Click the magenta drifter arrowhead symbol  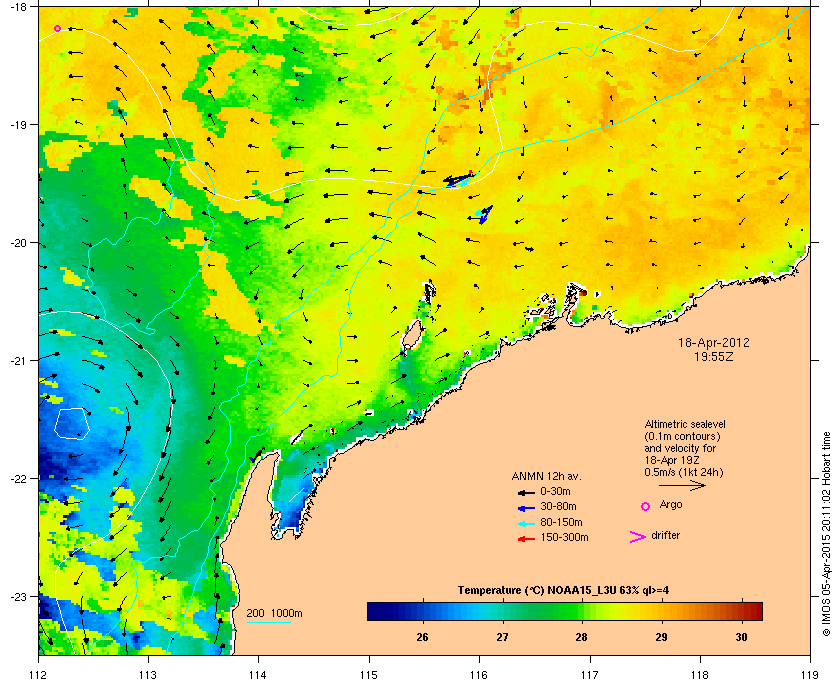(x=638, y=537)
